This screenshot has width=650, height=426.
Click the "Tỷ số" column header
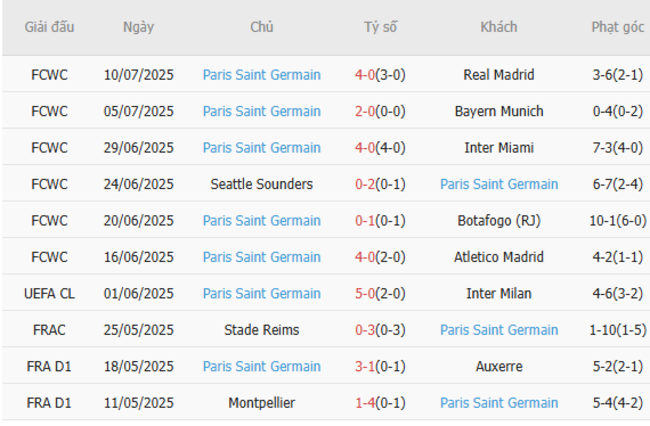(380, 27)
